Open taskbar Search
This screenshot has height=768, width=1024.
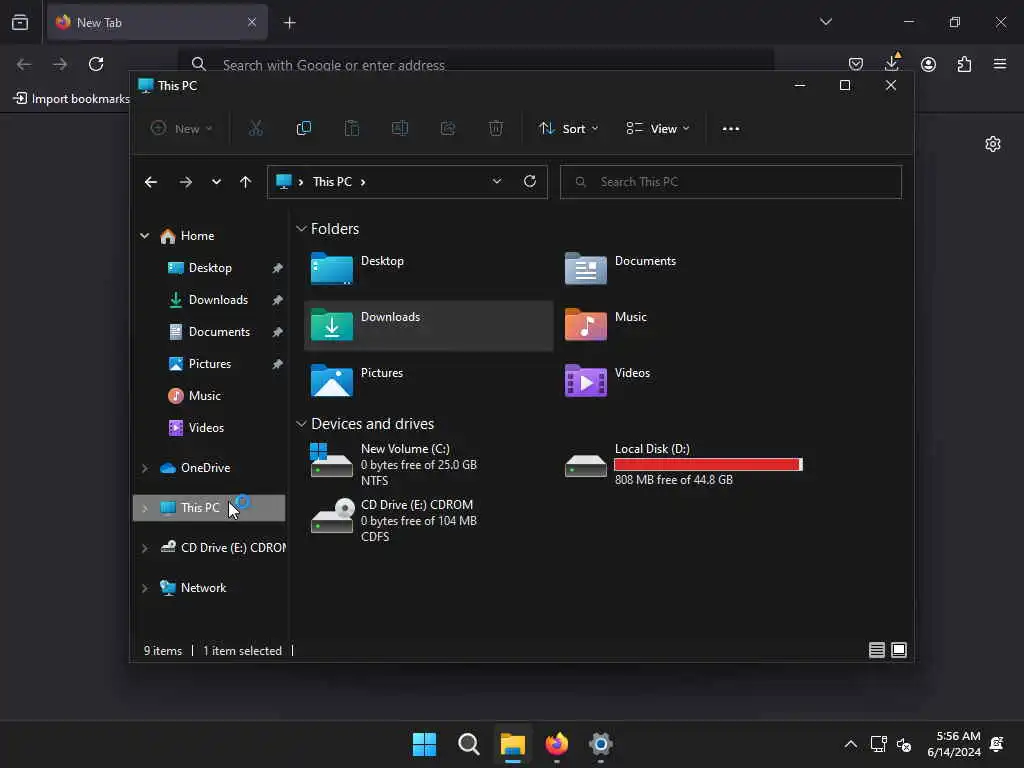point(468,744)
